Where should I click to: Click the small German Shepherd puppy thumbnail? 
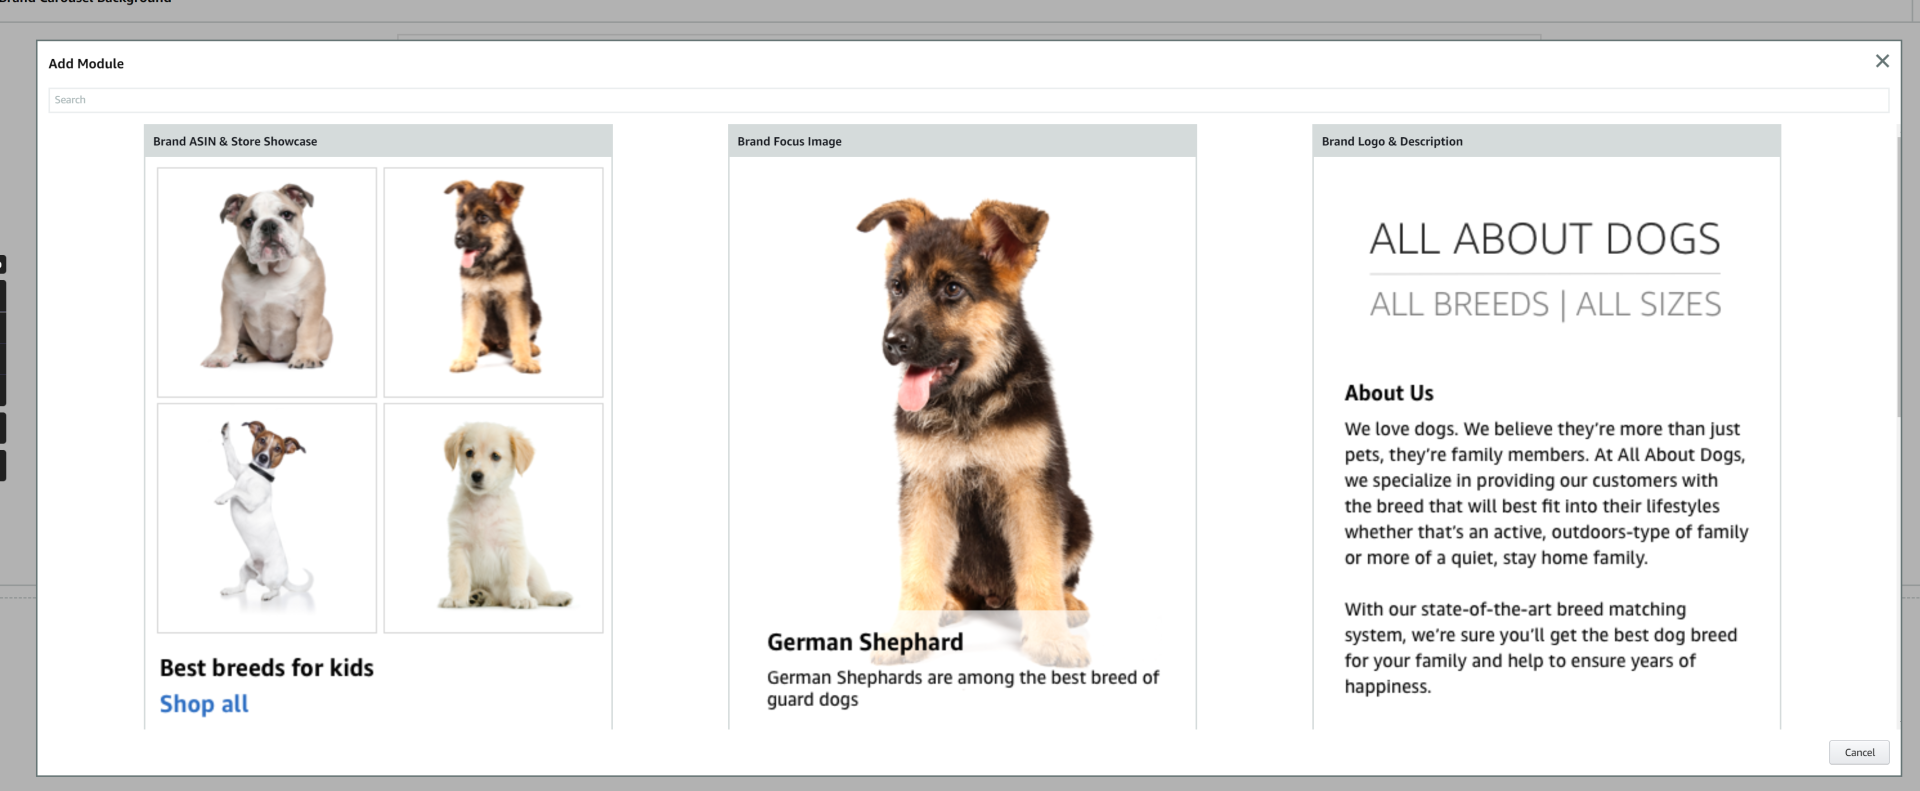point(493,282)
